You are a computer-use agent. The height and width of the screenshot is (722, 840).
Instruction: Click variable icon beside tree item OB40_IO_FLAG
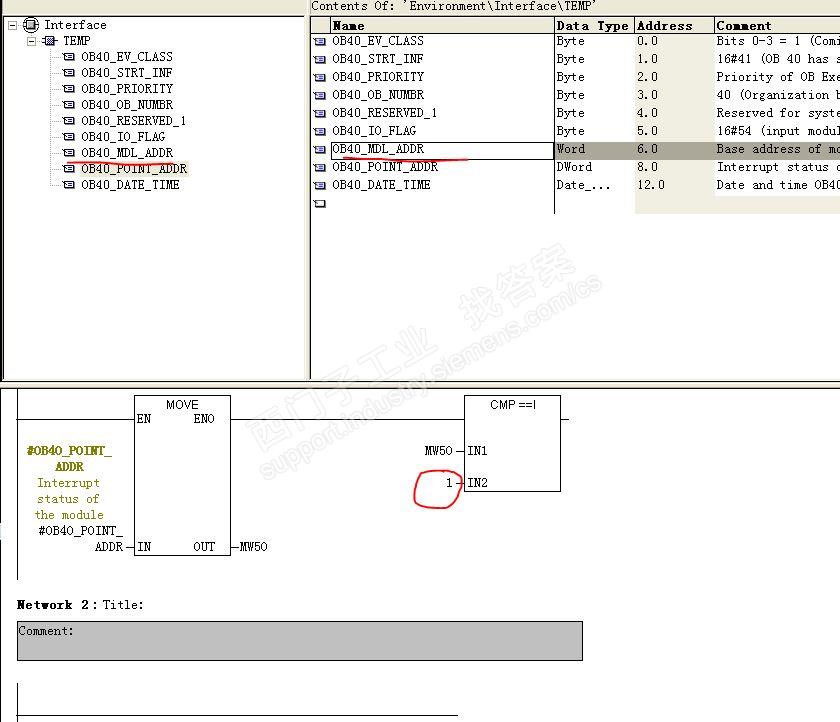(69, 137)
